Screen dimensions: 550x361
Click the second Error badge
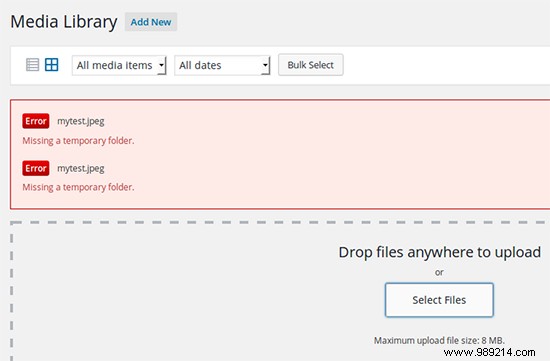36,168
